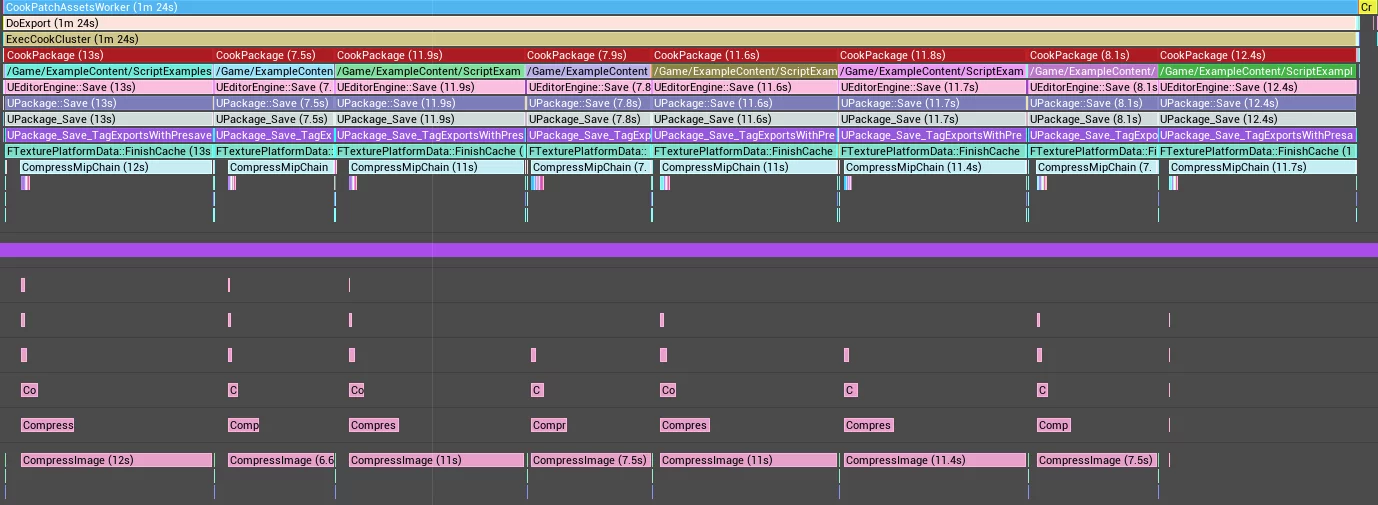Pick the CookPackage (7.9s) timing event

pos(587,55)
